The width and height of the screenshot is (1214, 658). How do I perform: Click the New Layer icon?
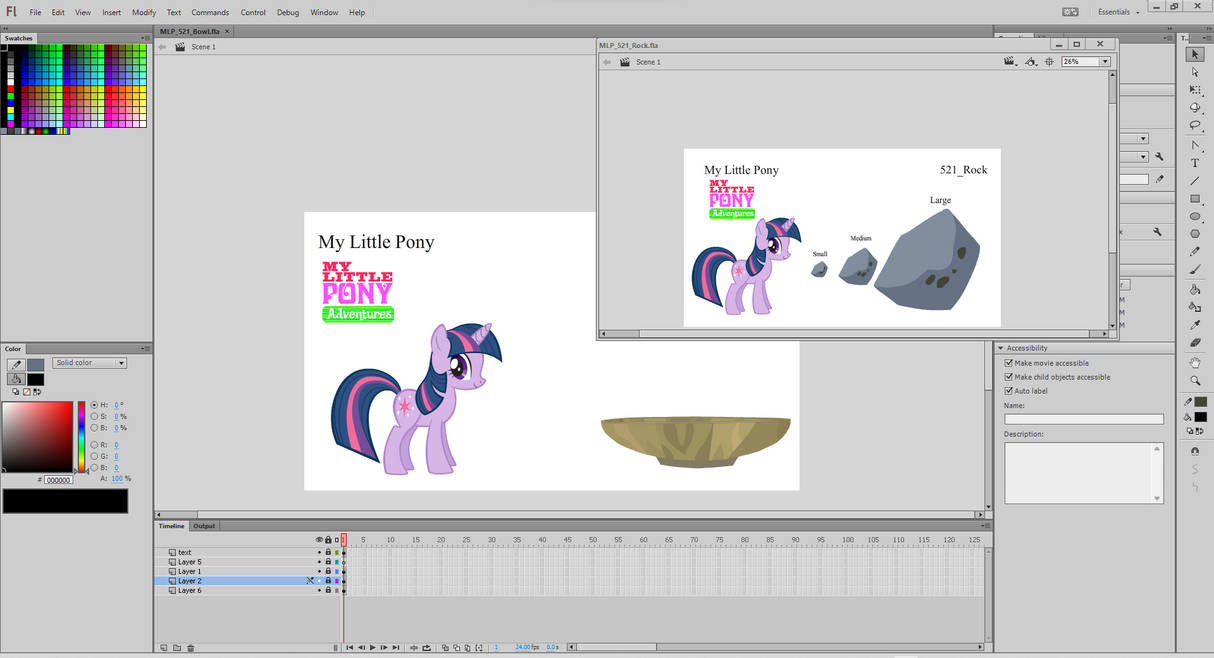coord(163,648)
